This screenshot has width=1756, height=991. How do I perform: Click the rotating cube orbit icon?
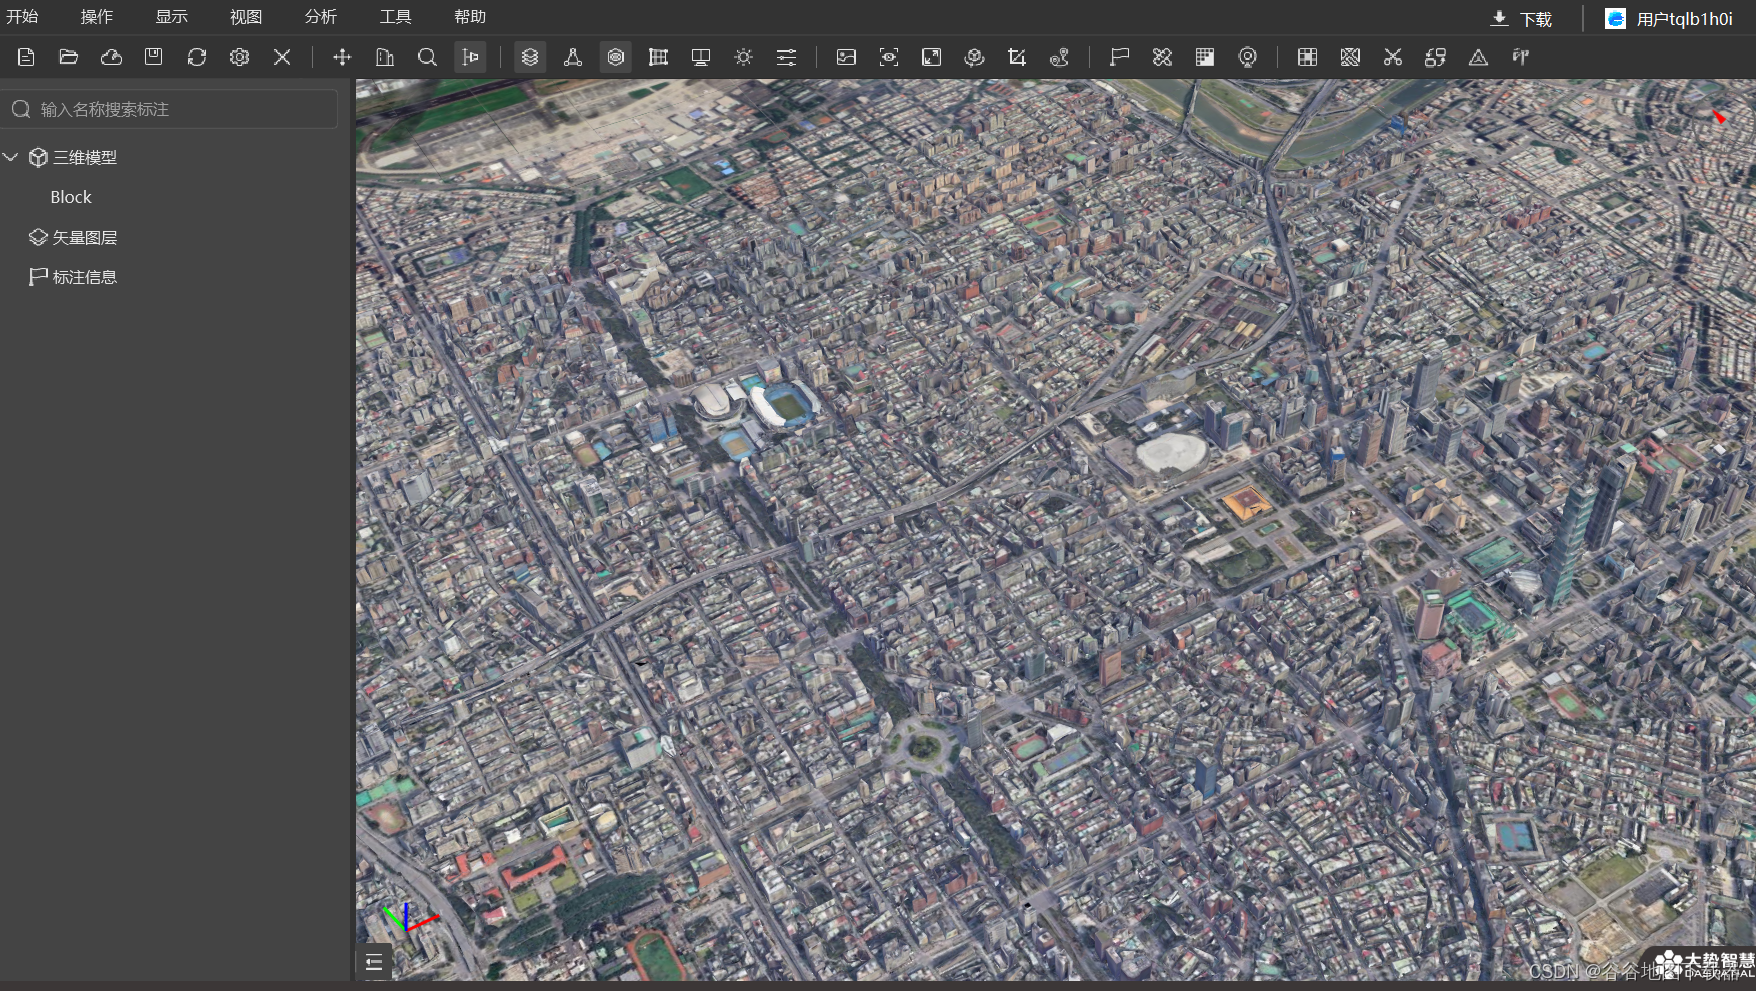(974, 57)
